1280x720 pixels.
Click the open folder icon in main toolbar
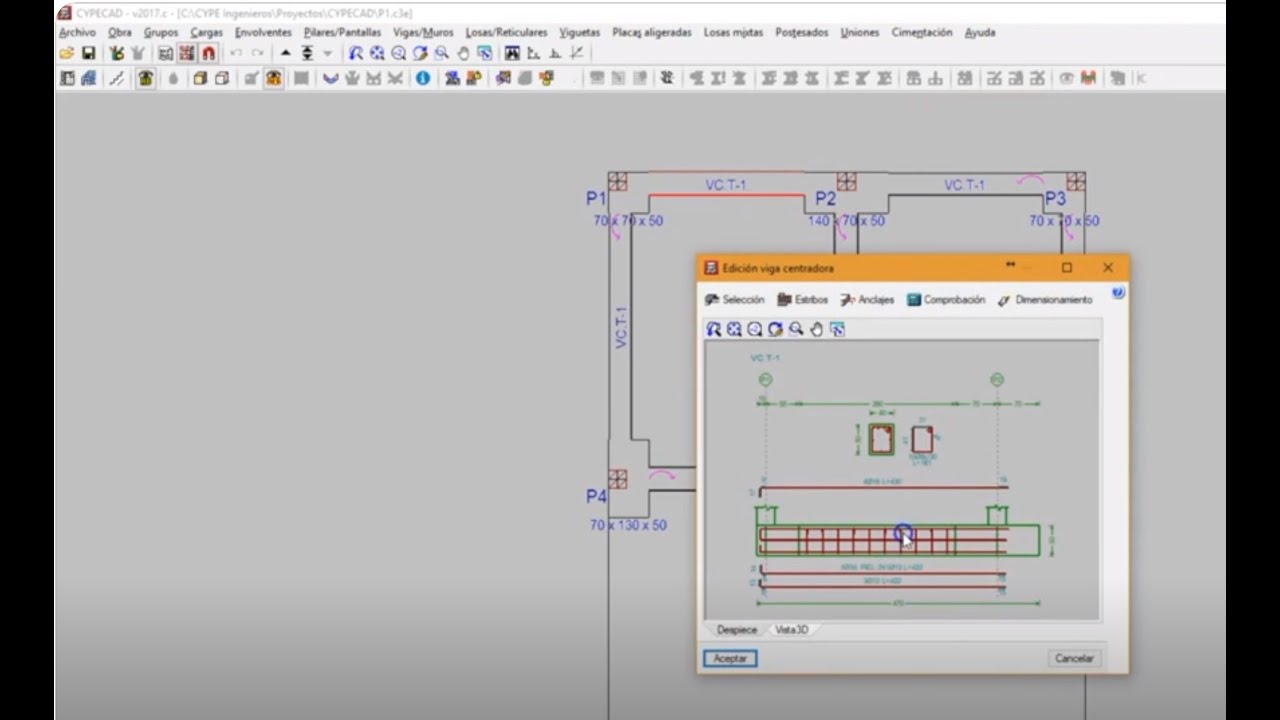click(x=67, y=53)
